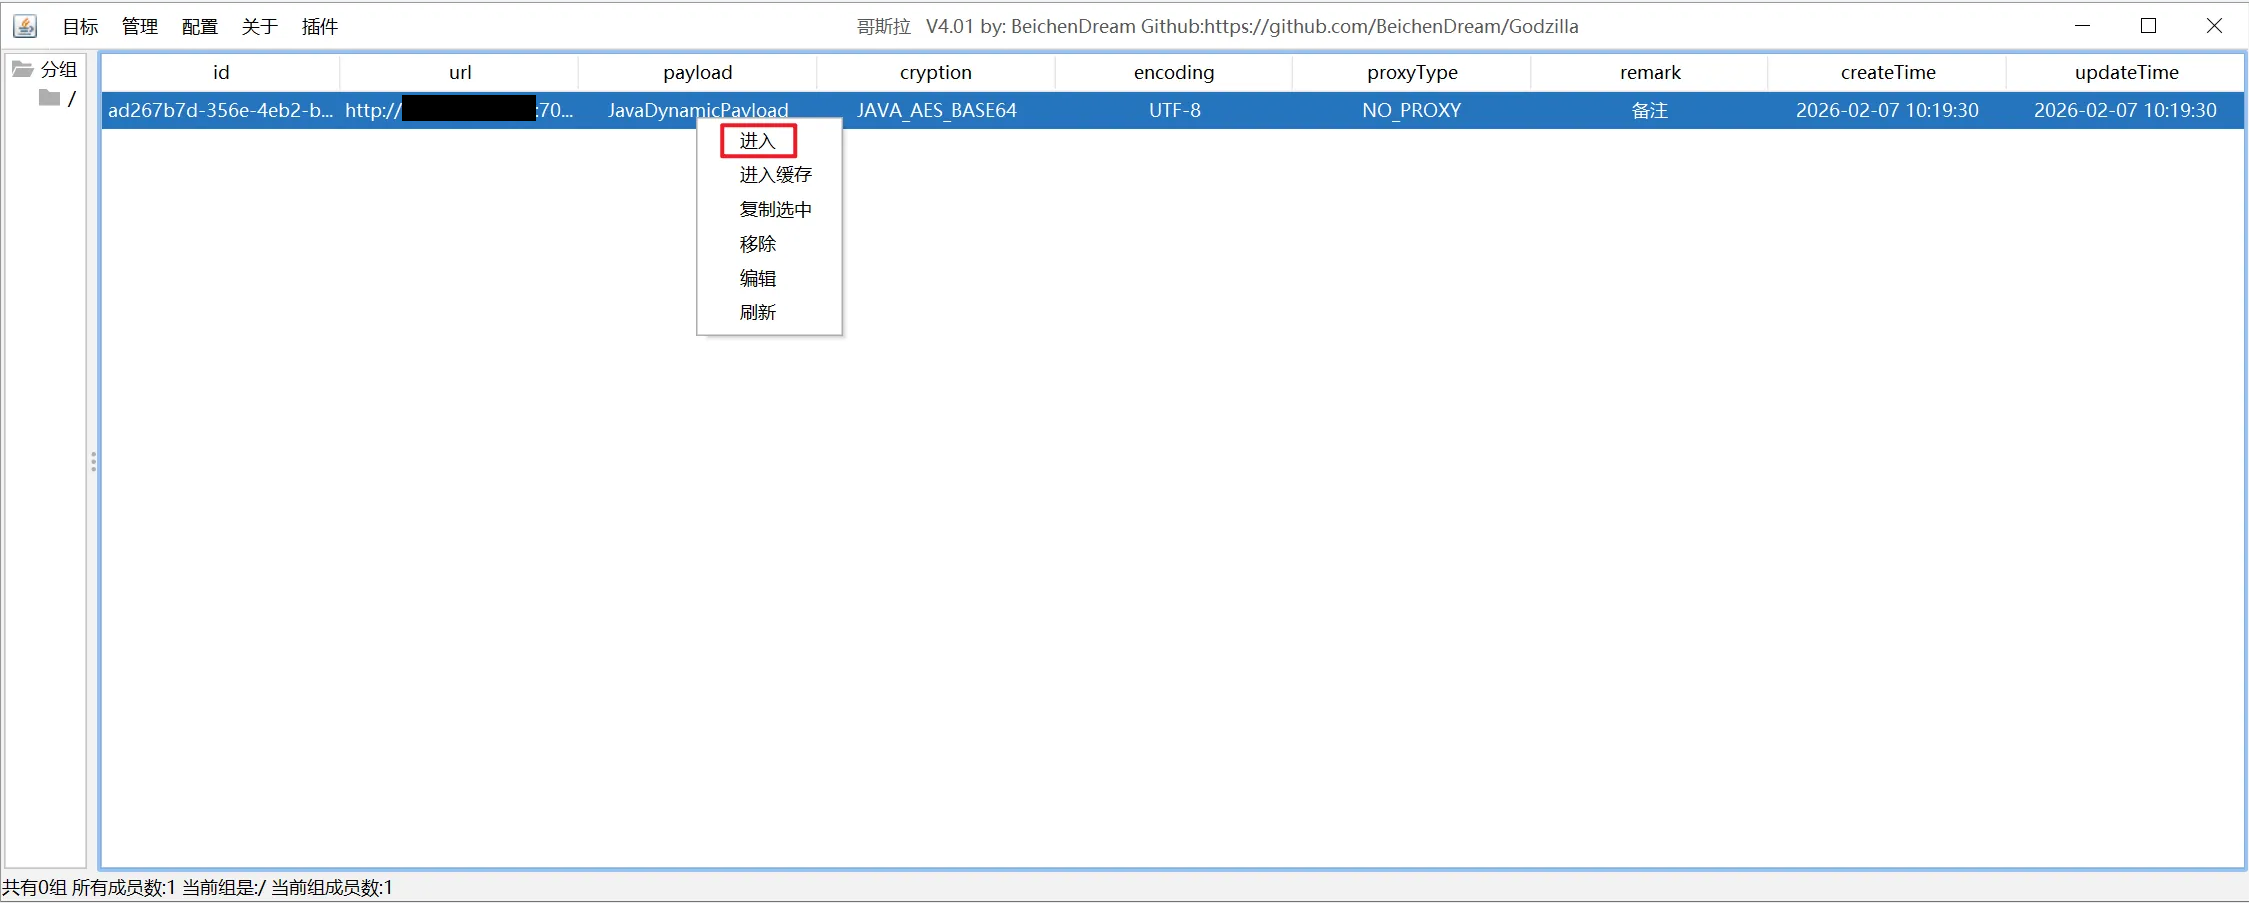Click the folder icon beside the / group
The image size is (2249, 903).
tap(49, 98)
